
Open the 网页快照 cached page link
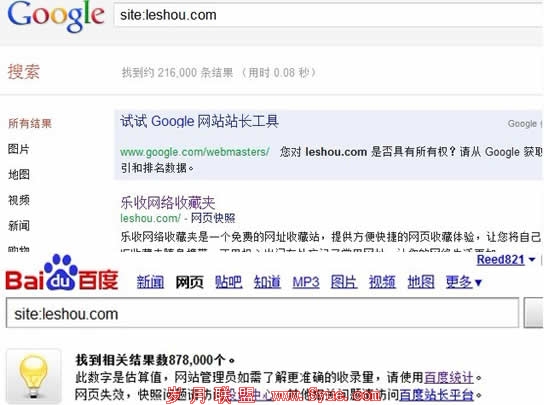(213, 218)
